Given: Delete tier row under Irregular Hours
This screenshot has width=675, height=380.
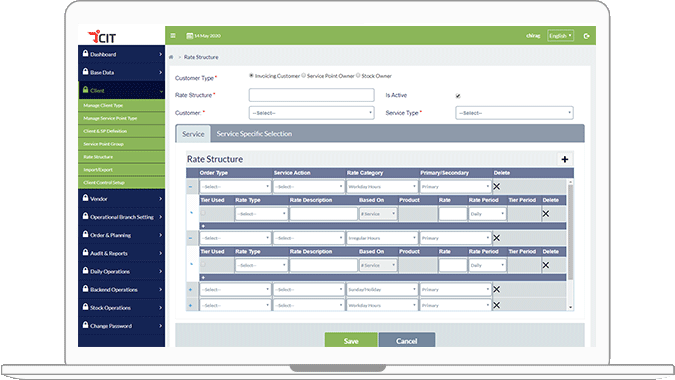Looking at the screenshot, I should (x=545, y=265).
